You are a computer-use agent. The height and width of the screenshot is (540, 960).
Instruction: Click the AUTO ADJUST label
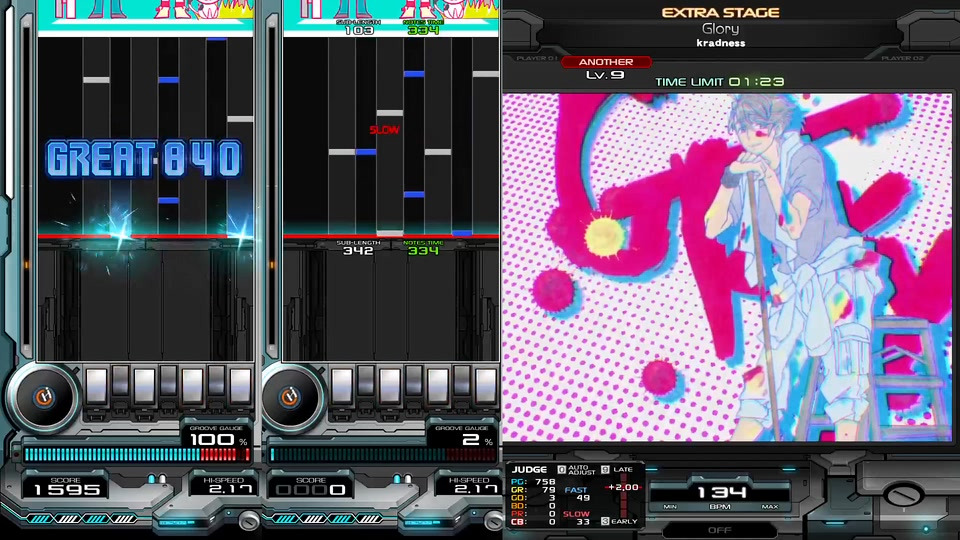coord(582,470)
